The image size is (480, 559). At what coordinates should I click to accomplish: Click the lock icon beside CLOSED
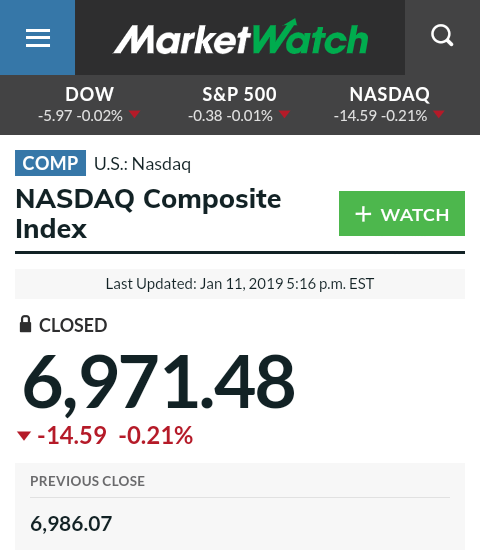coord(25,324)
